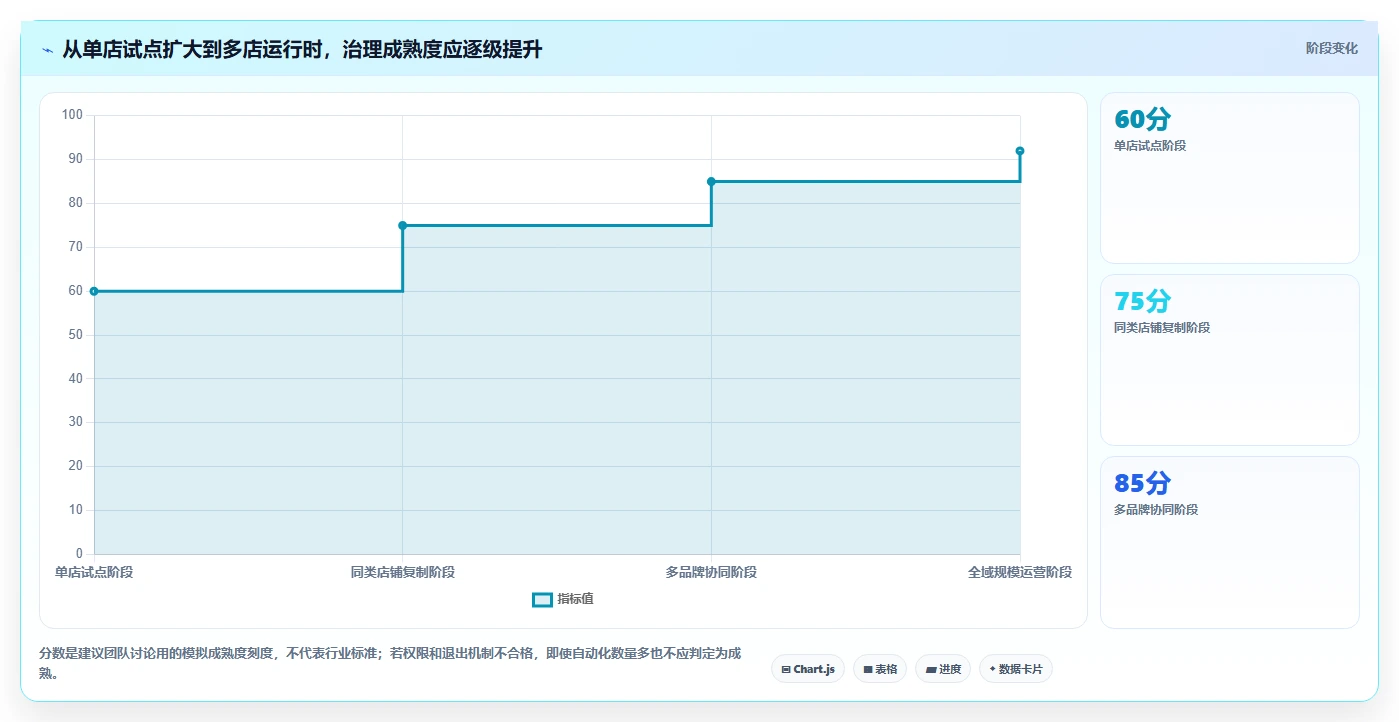Image resolution: width=1399 pixels, height=722 pixels.
Task: Select the Chart.js tag
Action: click(x=808, y=669)
